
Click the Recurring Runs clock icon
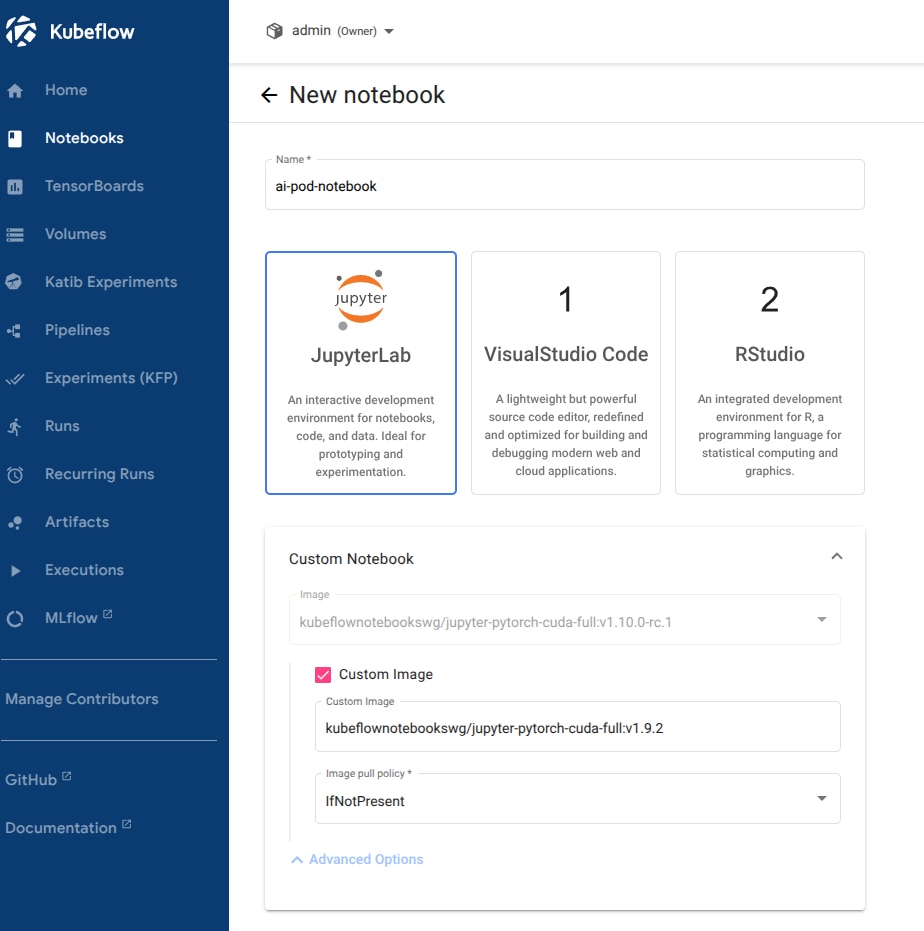[x=15, y=474]
